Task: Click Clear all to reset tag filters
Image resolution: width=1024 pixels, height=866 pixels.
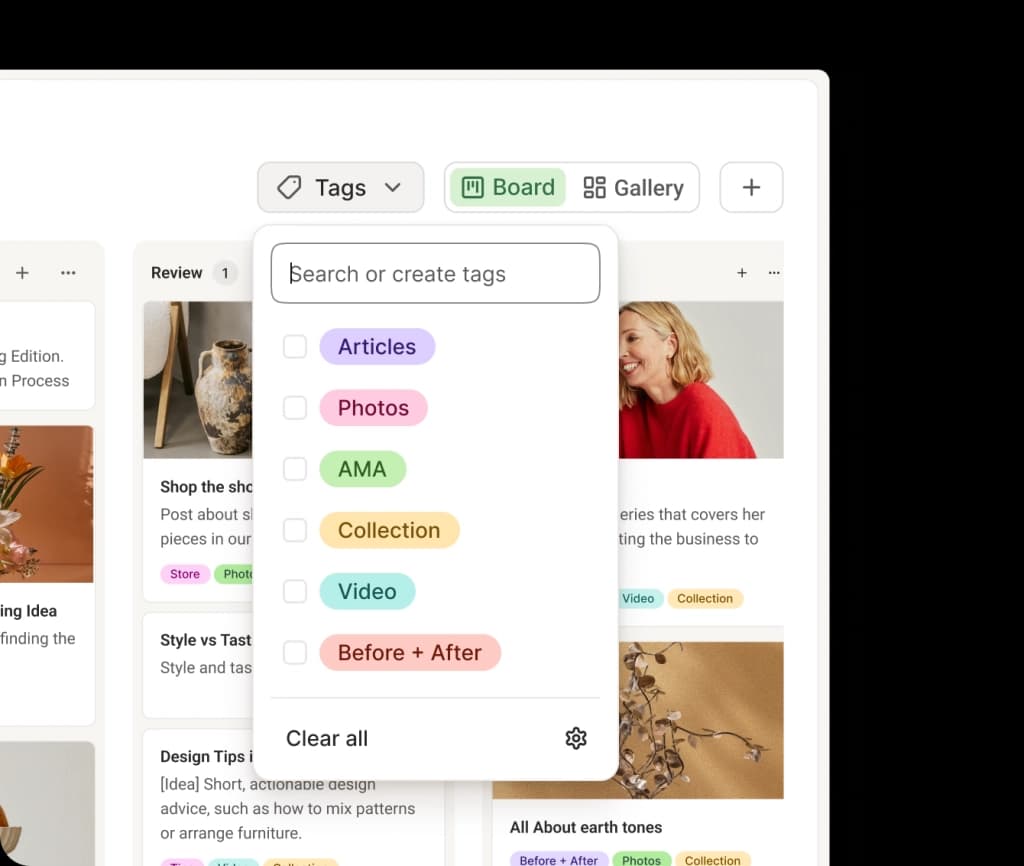Action: point(326,738)
